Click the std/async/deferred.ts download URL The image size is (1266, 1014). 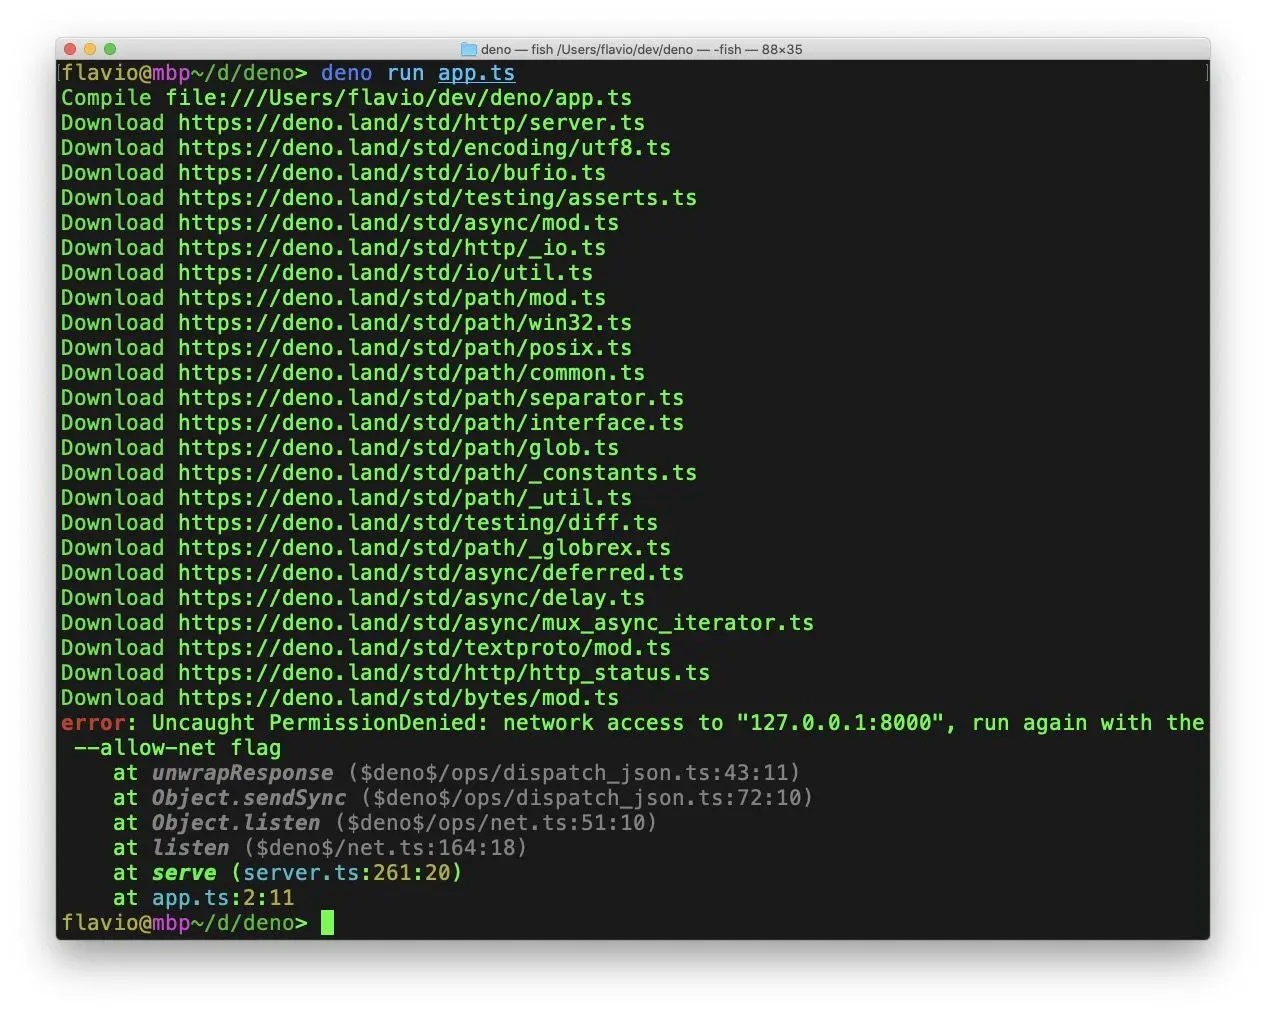tap(431, 573)
